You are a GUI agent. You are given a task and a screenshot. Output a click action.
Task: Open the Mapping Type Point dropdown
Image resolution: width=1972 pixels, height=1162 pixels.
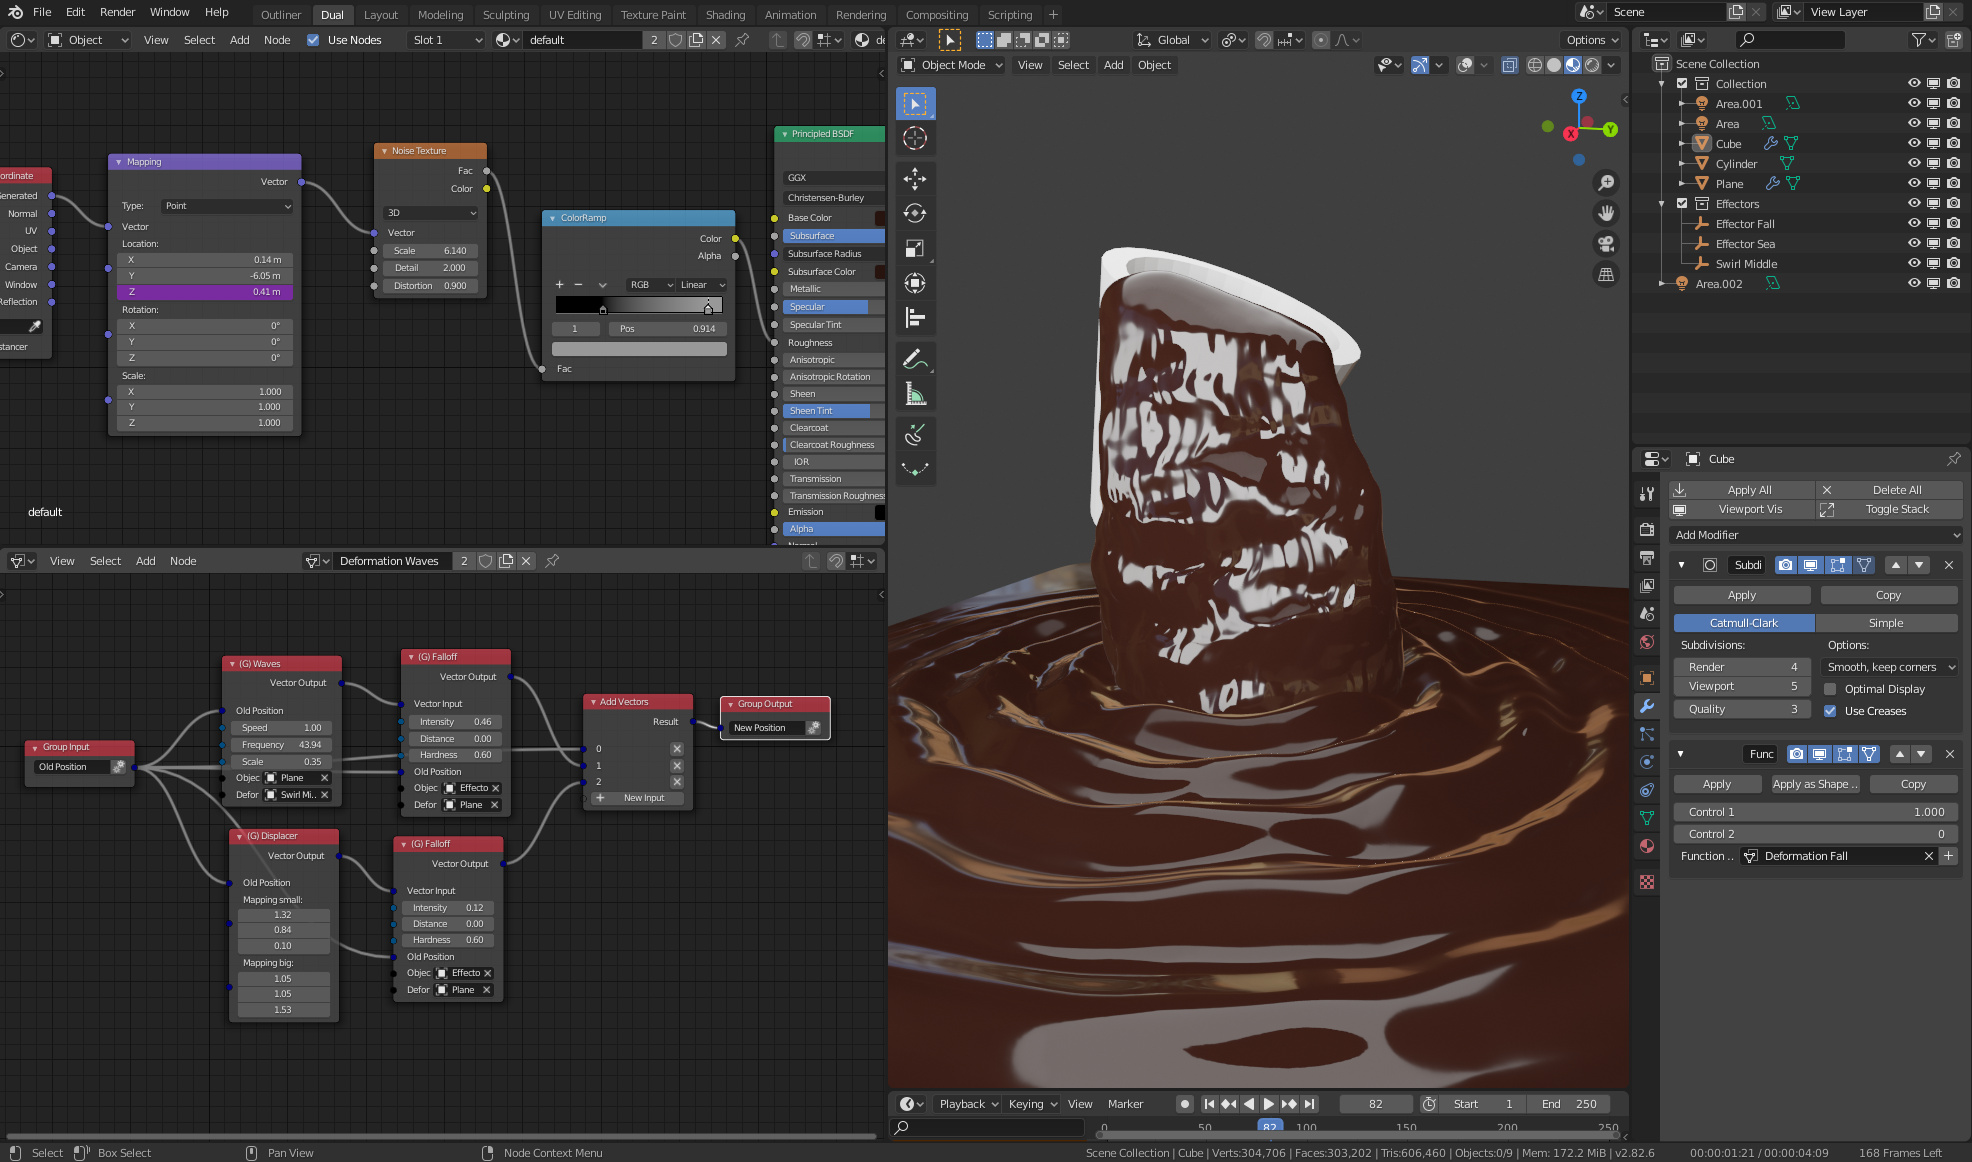click(227, 206)
